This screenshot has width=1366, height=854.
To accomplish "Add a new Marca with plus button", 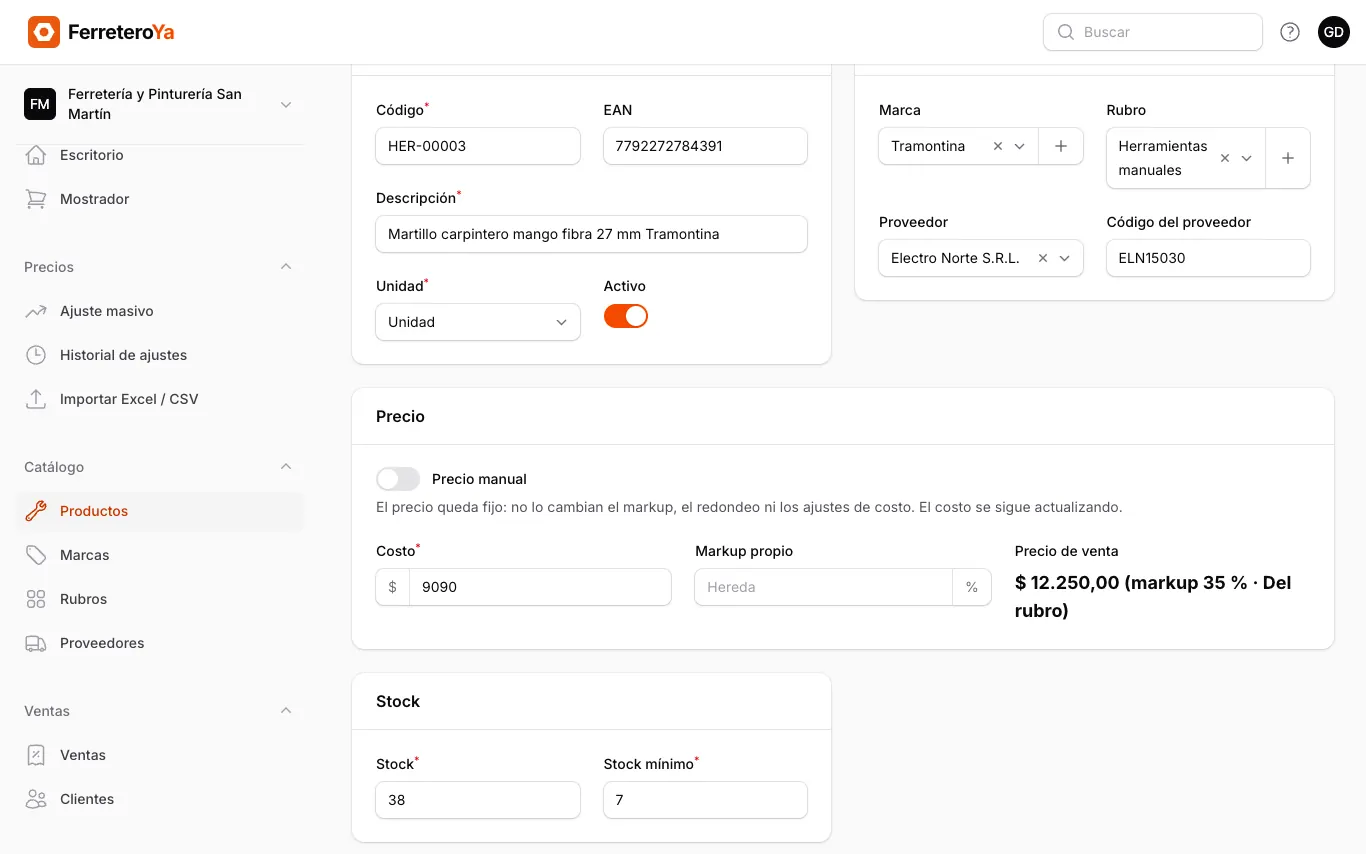I will 1061,146.
